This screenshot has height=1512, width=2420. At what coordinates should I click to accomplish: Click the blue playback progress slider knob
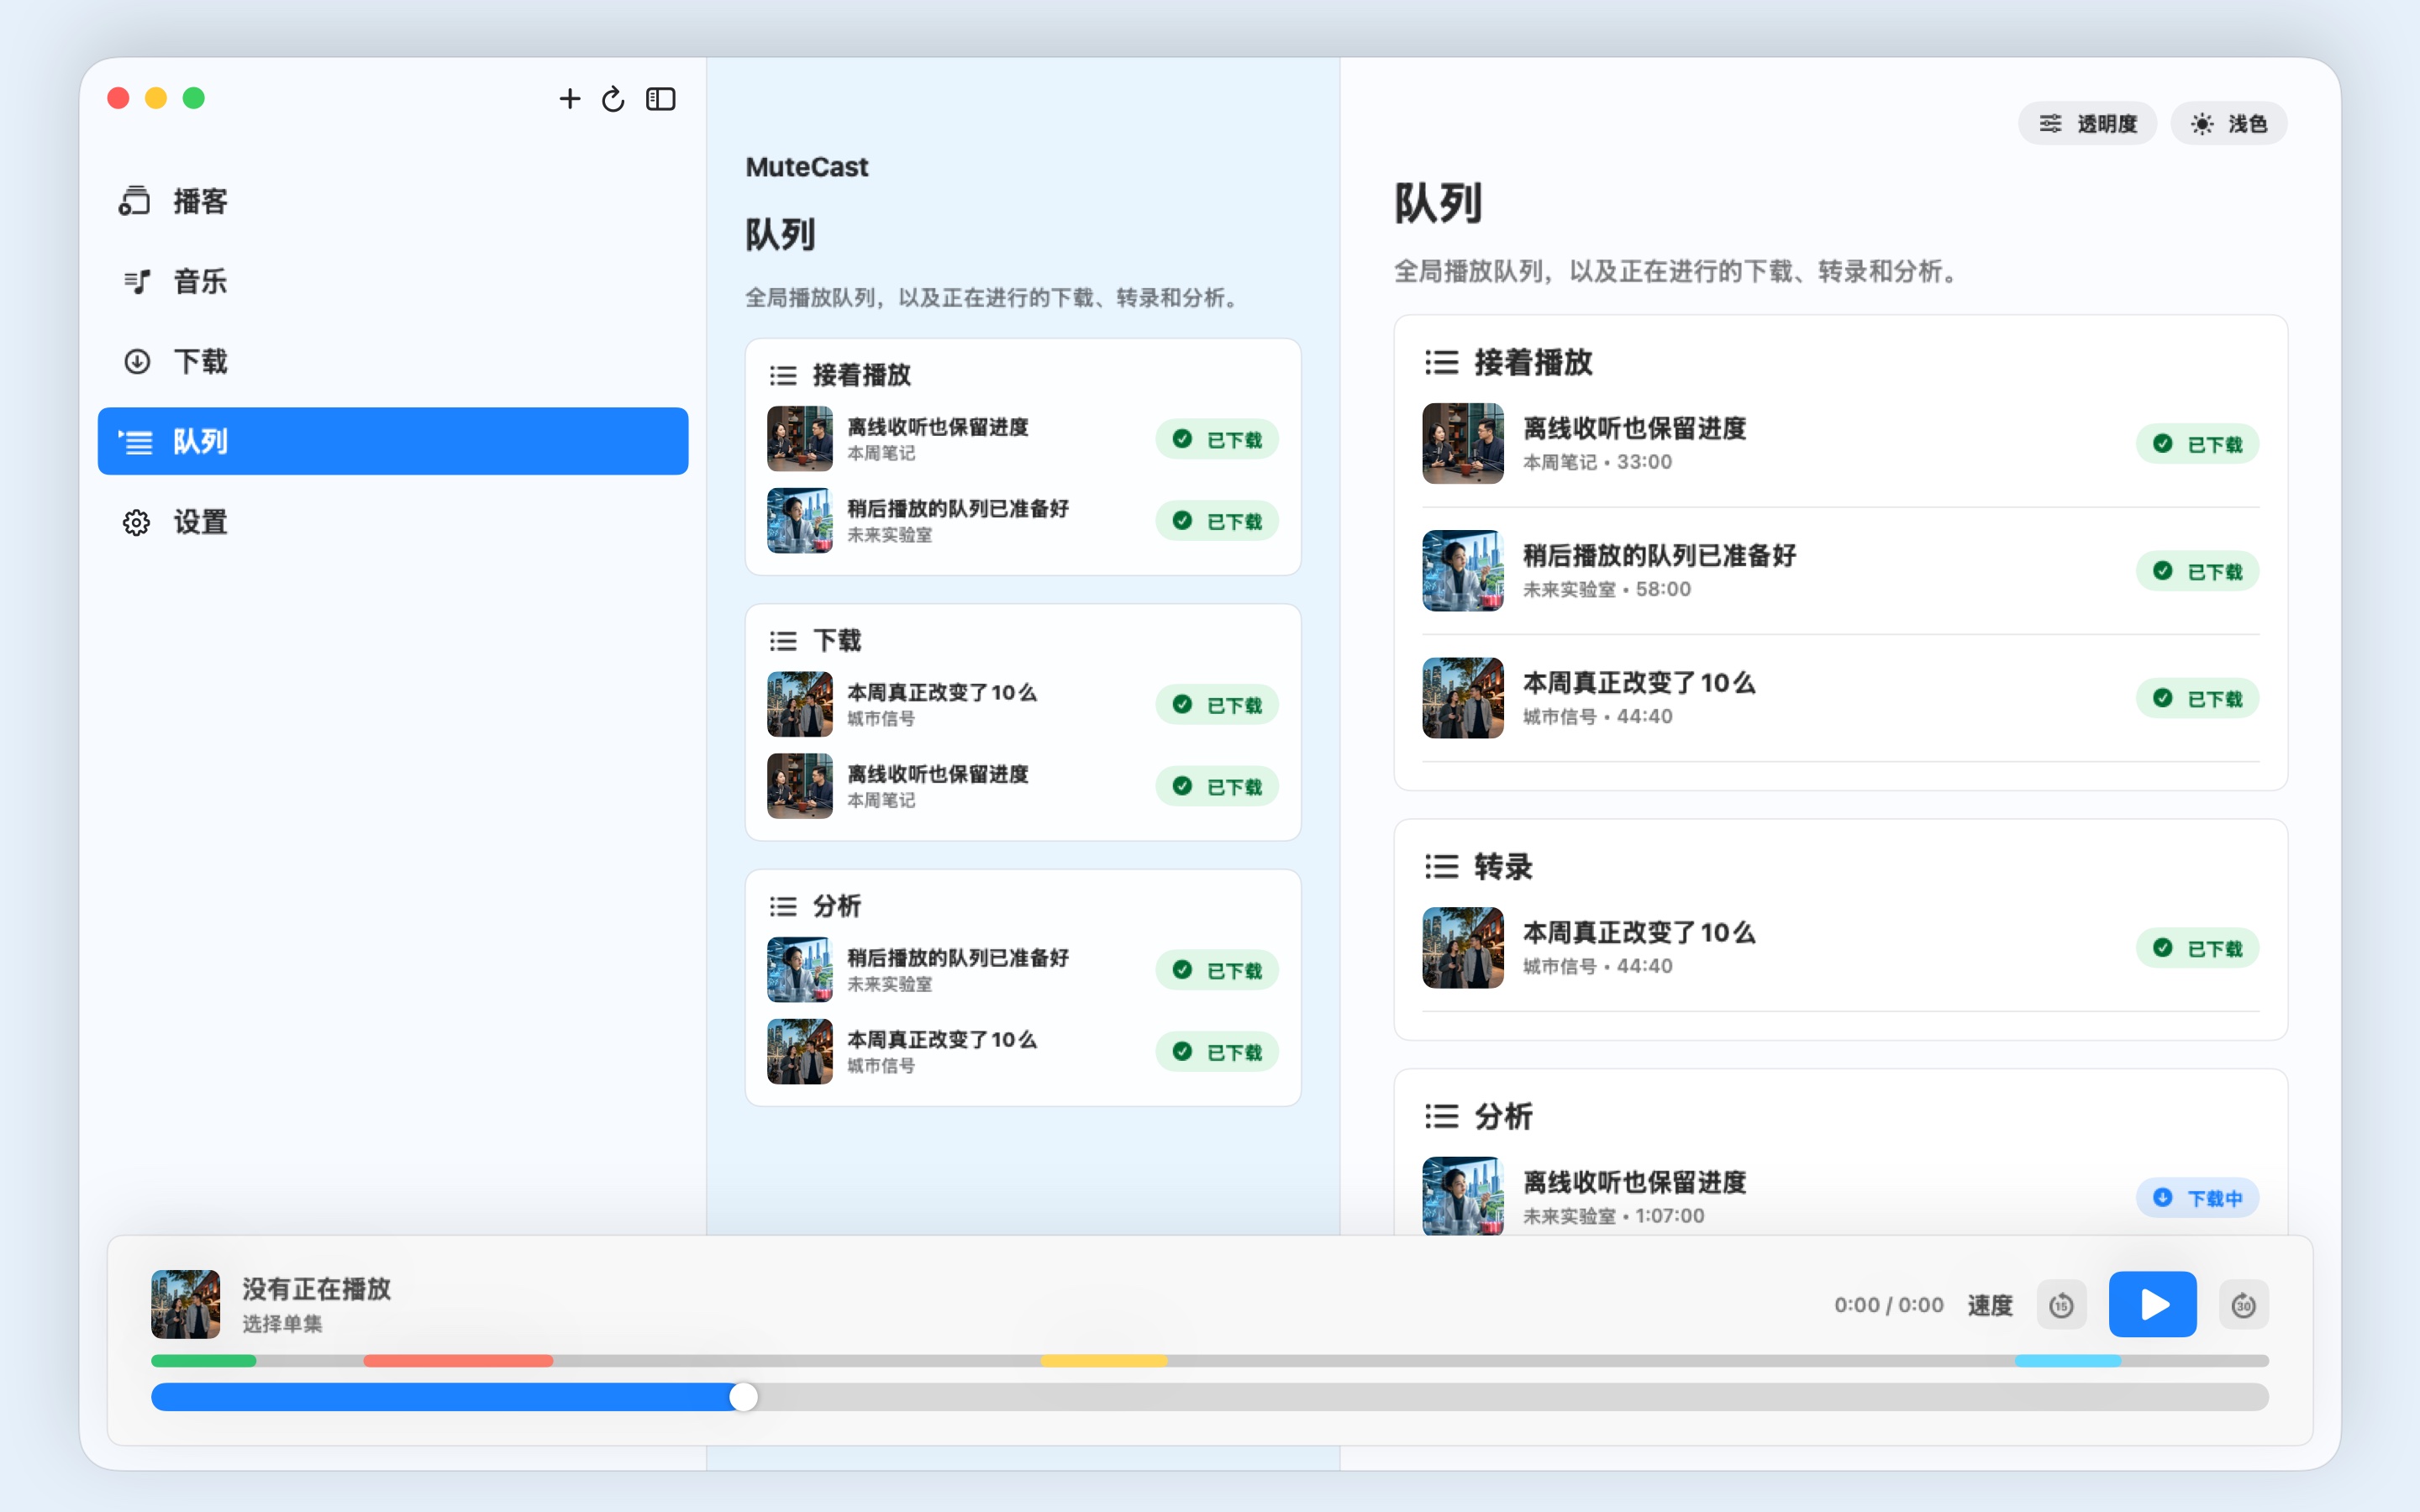click(743, 1397)
